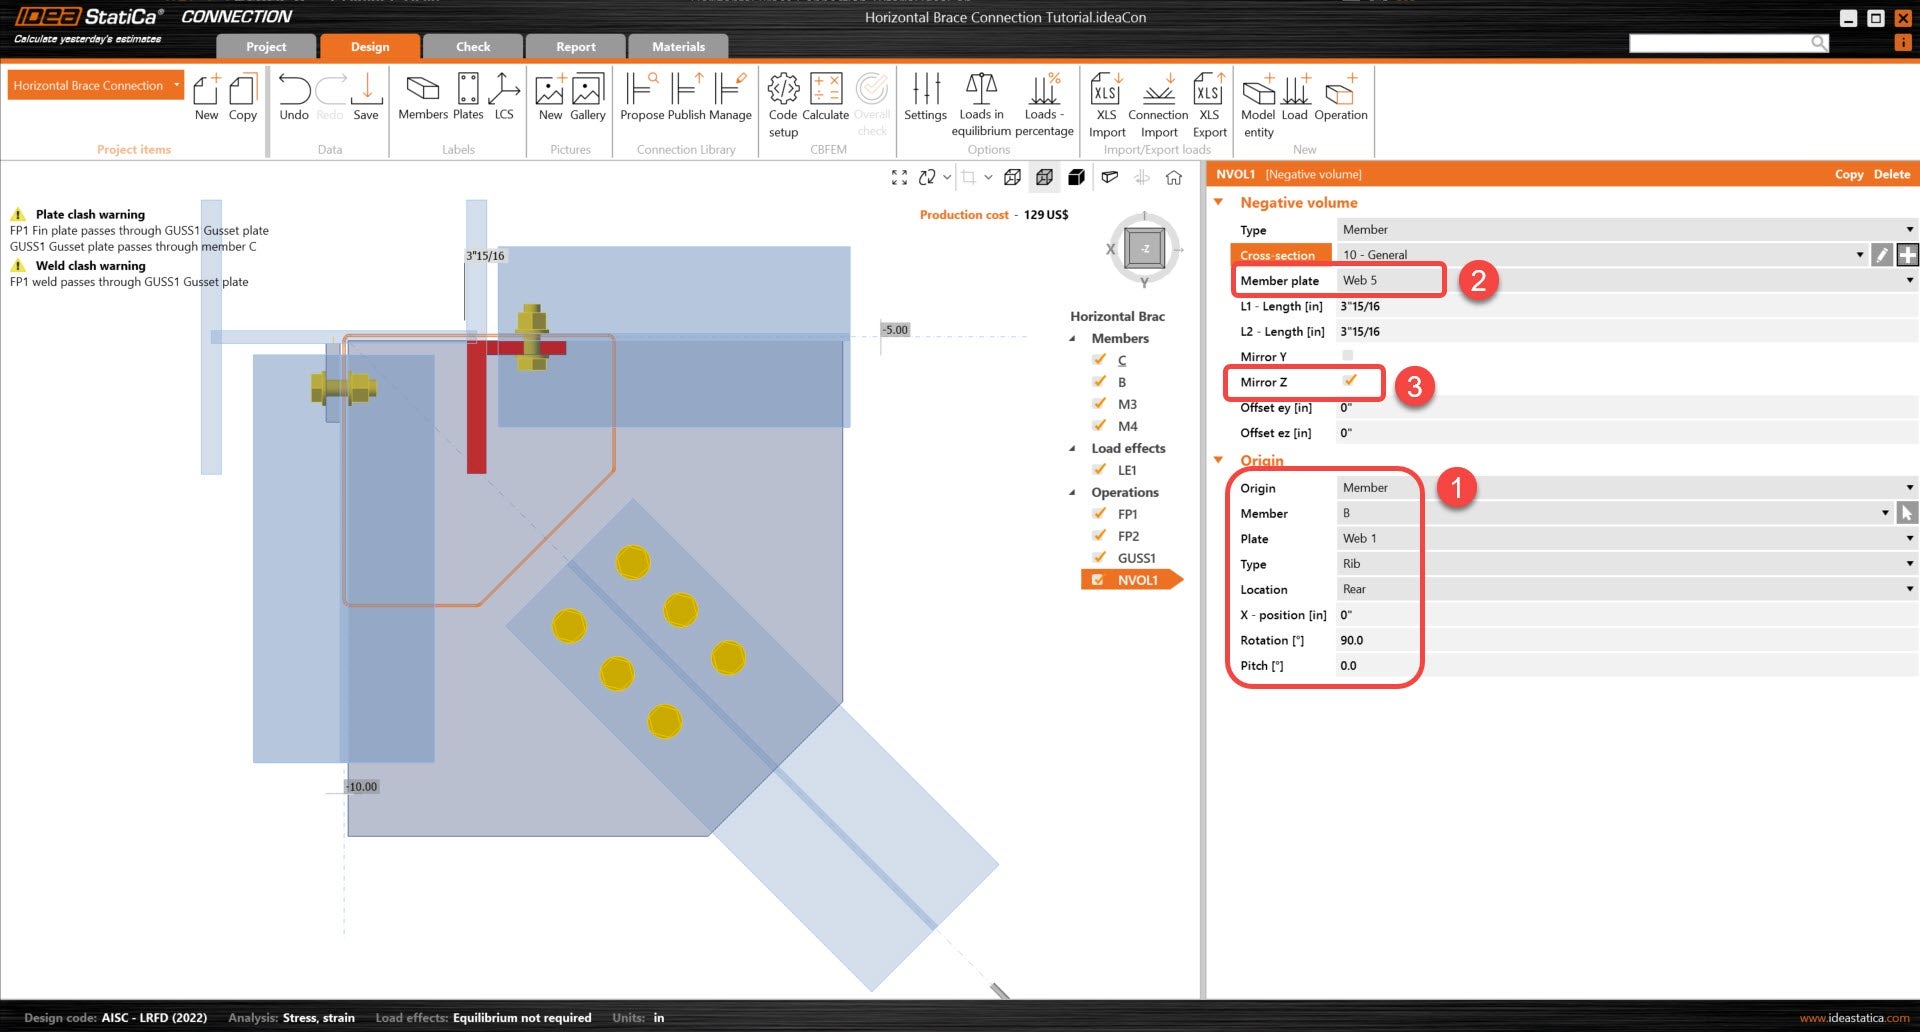Click the Rotation value input field
Viewport: 1920px width, 1032px height.
(x=1620, y=641)
